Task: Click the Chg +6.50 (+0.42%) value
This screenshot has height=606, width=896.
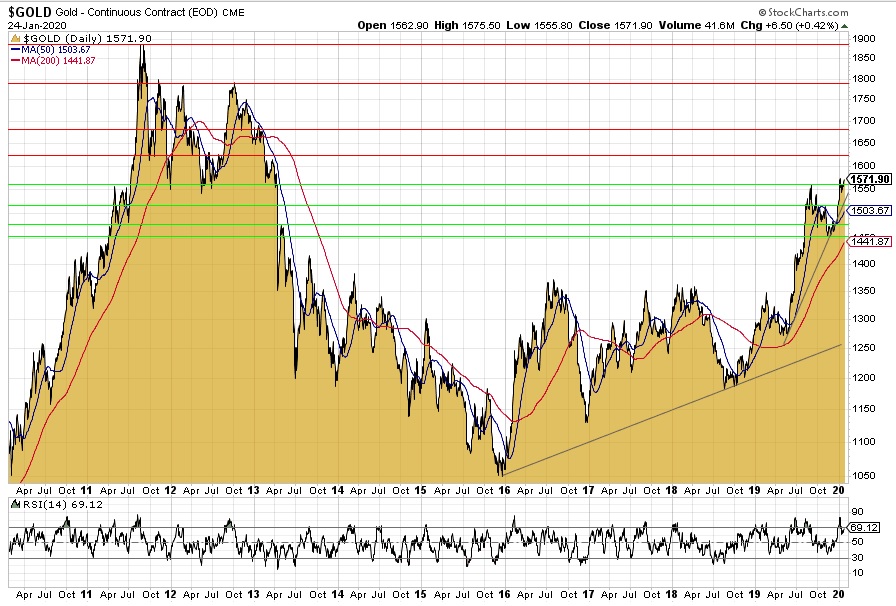Action: pyautogui.click(x=793, y=24)
